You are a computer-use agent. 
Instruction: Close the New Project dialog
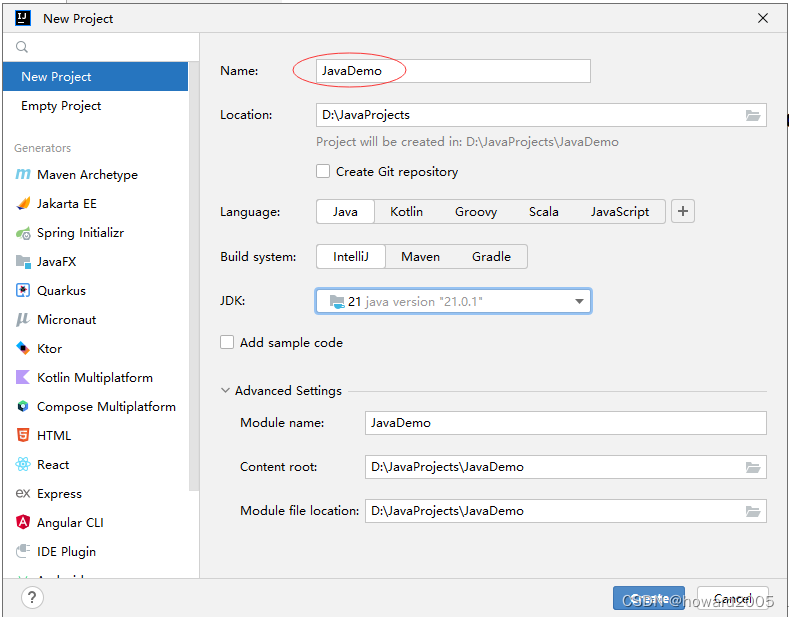point(763,18)
